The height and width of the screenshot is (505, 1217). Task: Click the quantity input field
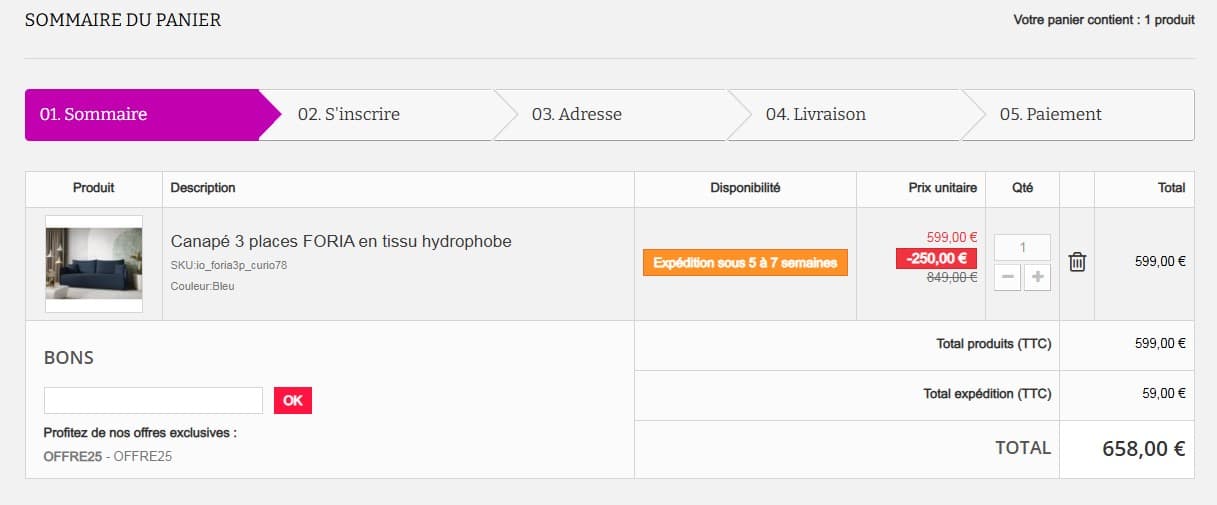tap(1022, 247)
